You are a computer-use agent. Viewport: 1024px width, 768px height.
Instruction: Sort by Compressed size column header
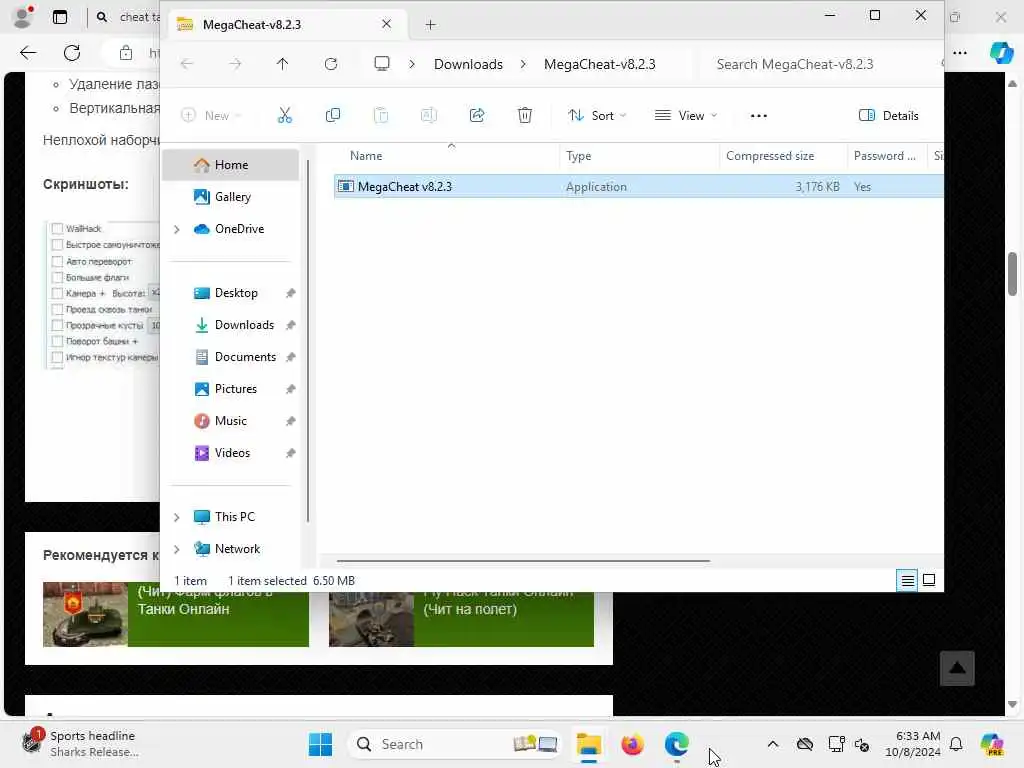pyautogui.click(x=782, y=155)
